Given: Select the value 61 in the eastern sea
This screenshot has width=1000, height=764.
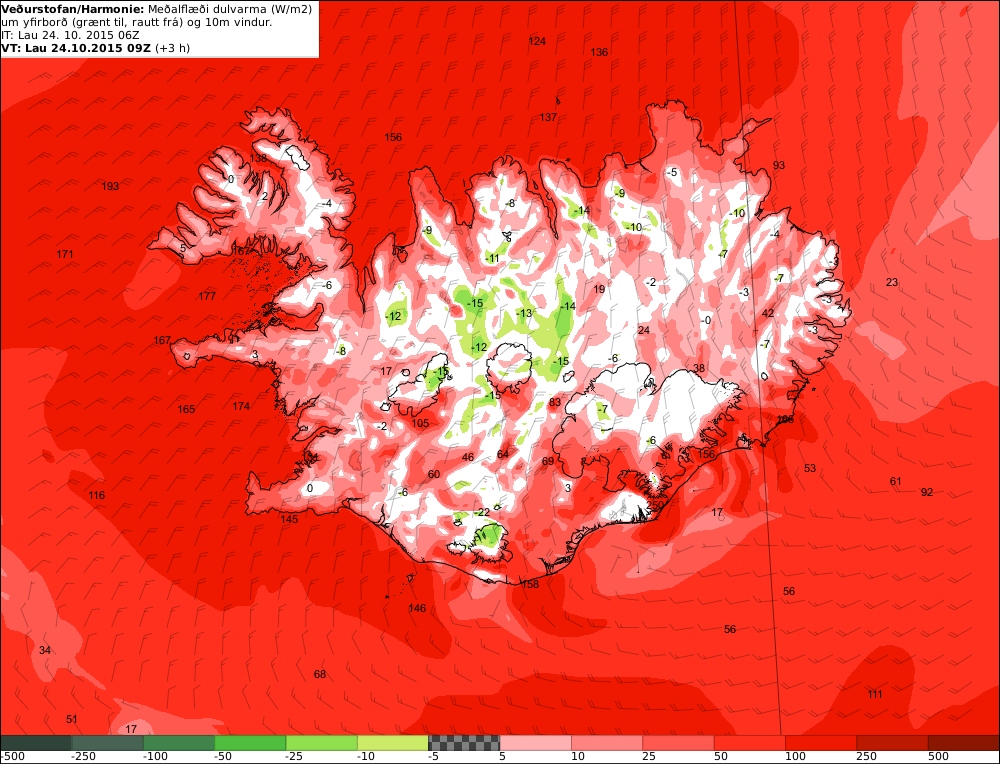Looking at the screenshot, I should (x=896, y=481).
